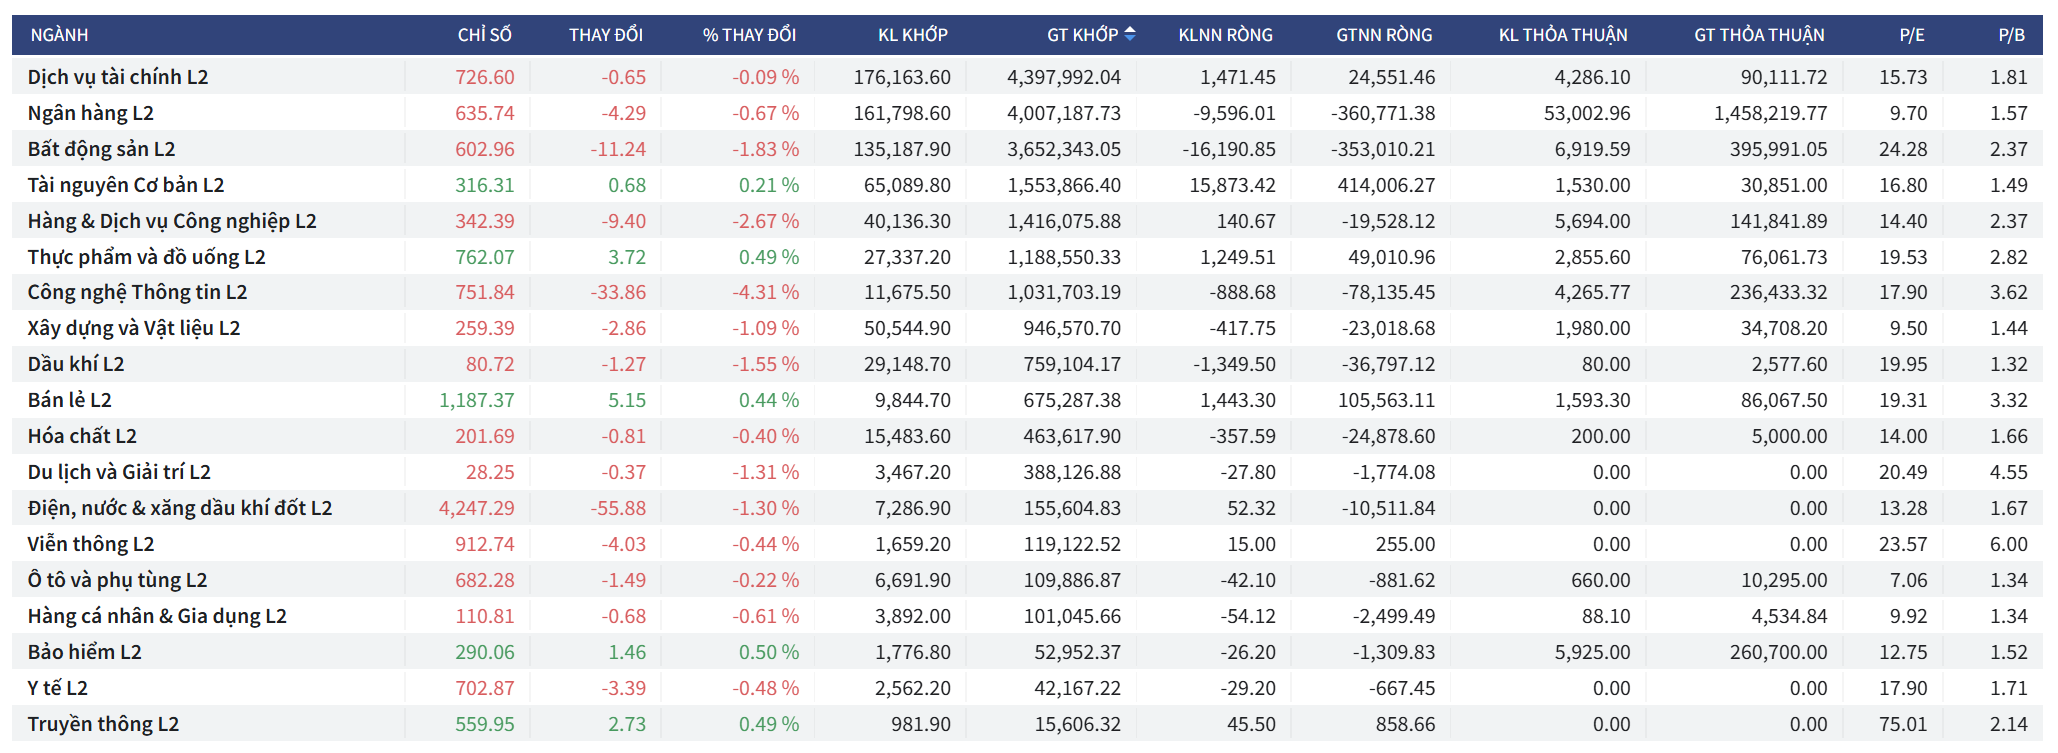Viewport: 2058px width, 753px height.
Task: Sort by GTNN RÒNG column header
Action: [1384, 35]
